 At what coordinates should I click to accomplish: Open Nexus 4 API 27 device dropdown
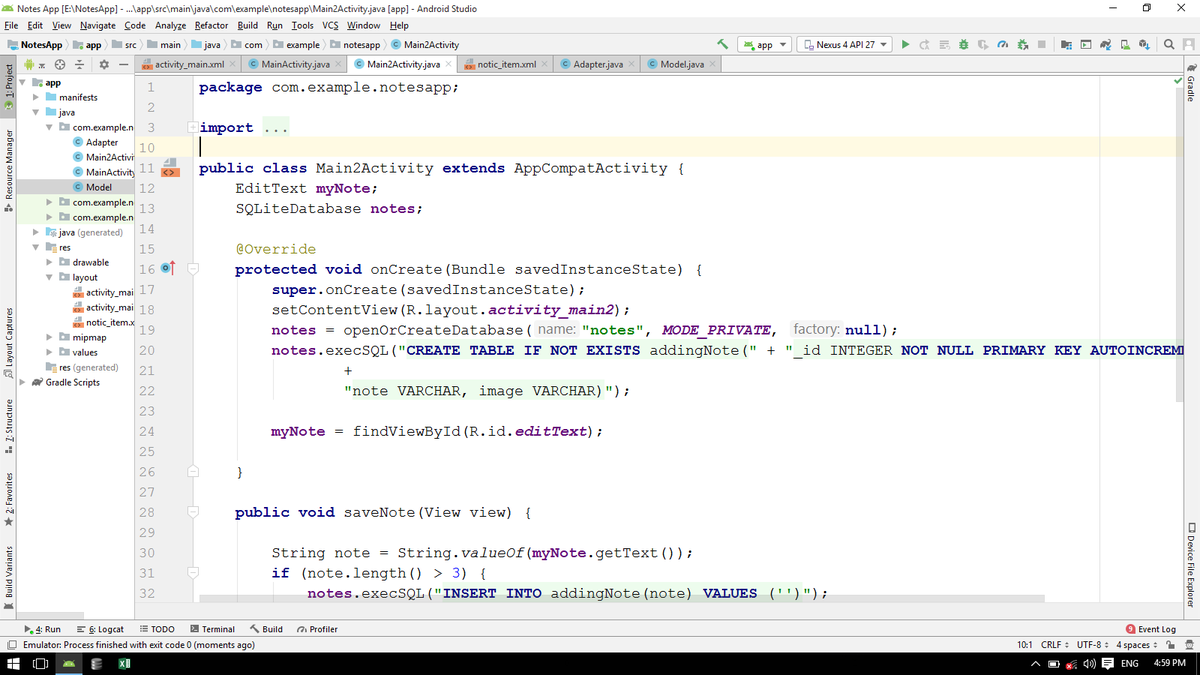(845, 44)
